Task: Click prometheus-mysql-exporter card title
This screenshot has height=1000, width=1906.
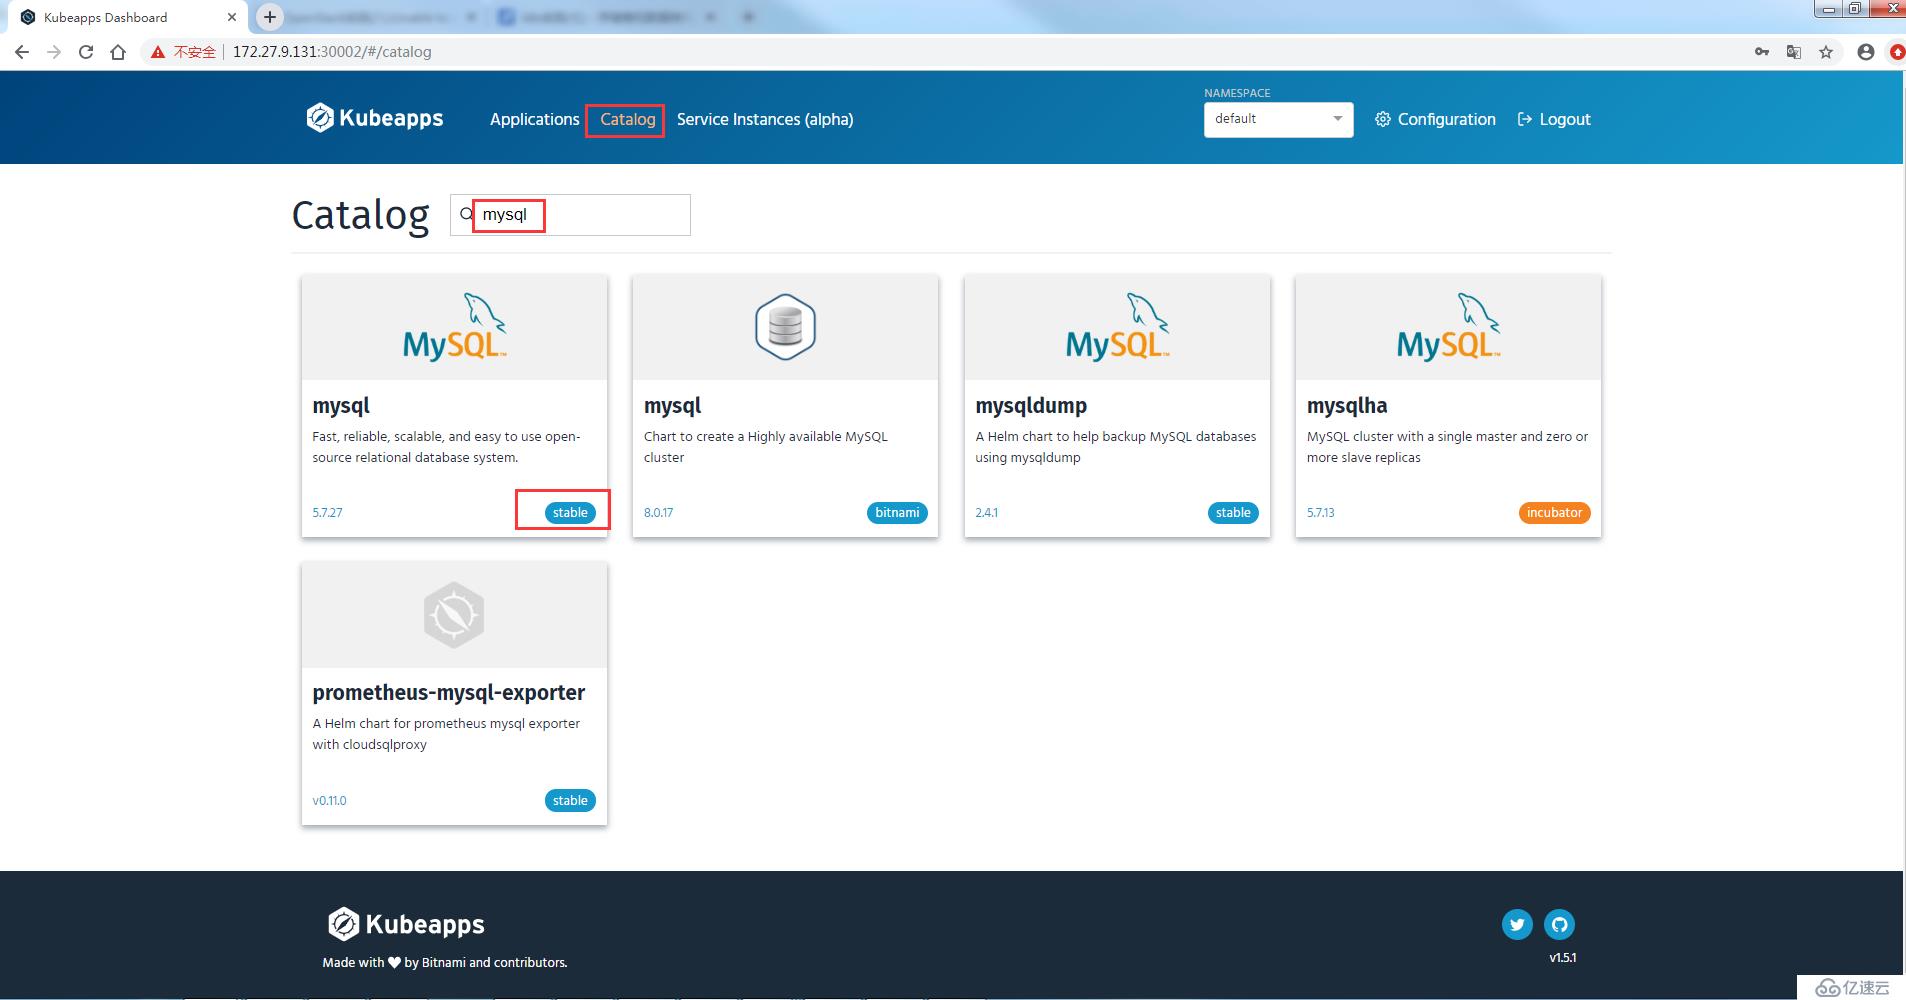Action: tap(448, 693)
